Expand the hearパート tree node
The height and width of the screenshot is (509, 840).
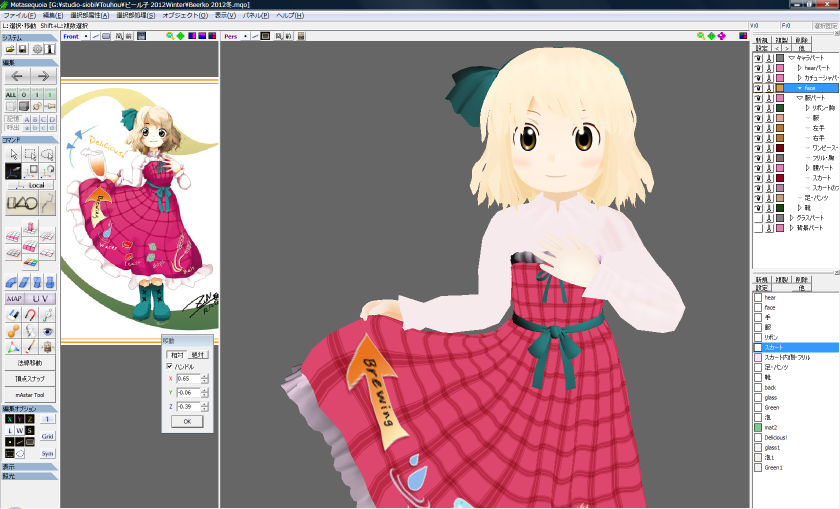pos(799,68)
